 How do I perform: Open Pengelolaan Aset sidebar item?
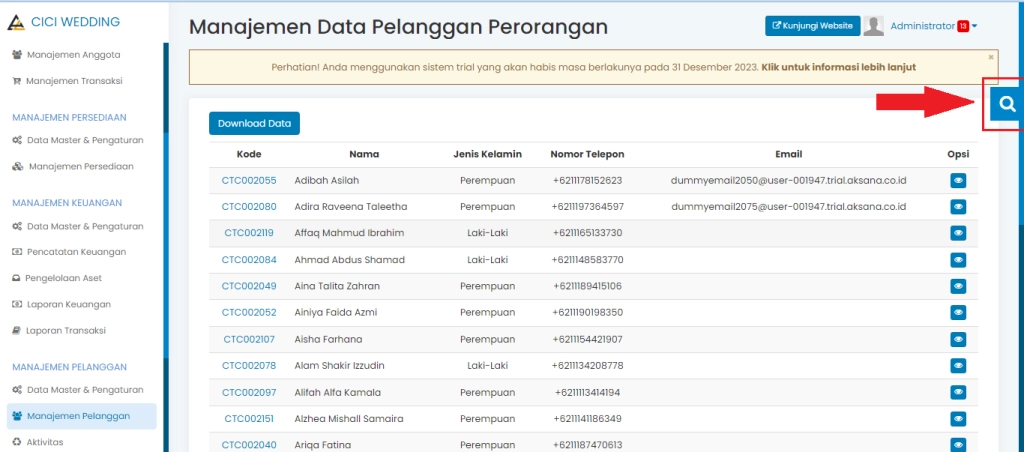pos(57,278)
